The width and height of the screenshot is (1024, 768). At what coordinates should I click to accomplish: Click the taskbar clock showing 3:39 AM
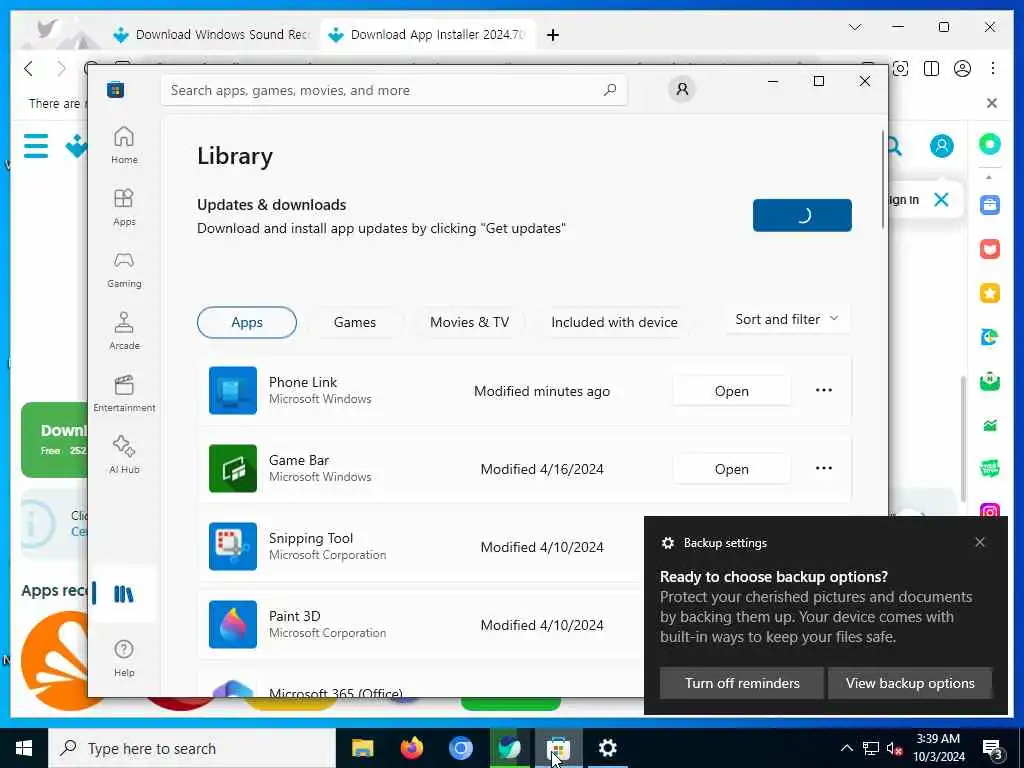pyautogui.click(x=938, y=748)
